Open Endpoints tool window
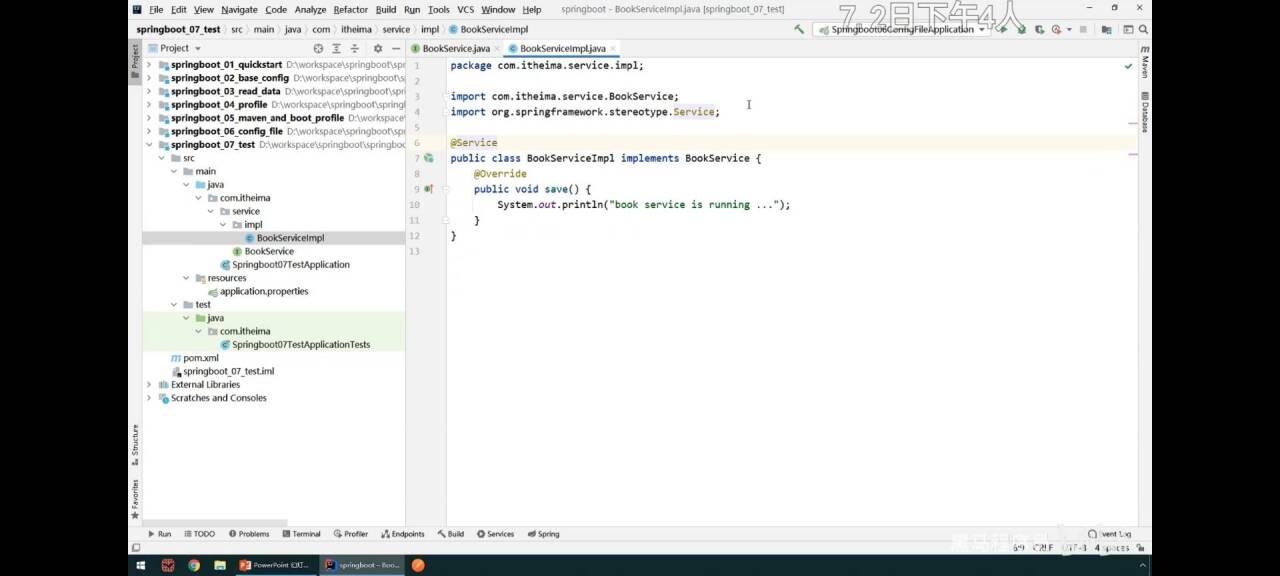The height and width of the screenshot is (576, 1280). [x=402, y=534]
